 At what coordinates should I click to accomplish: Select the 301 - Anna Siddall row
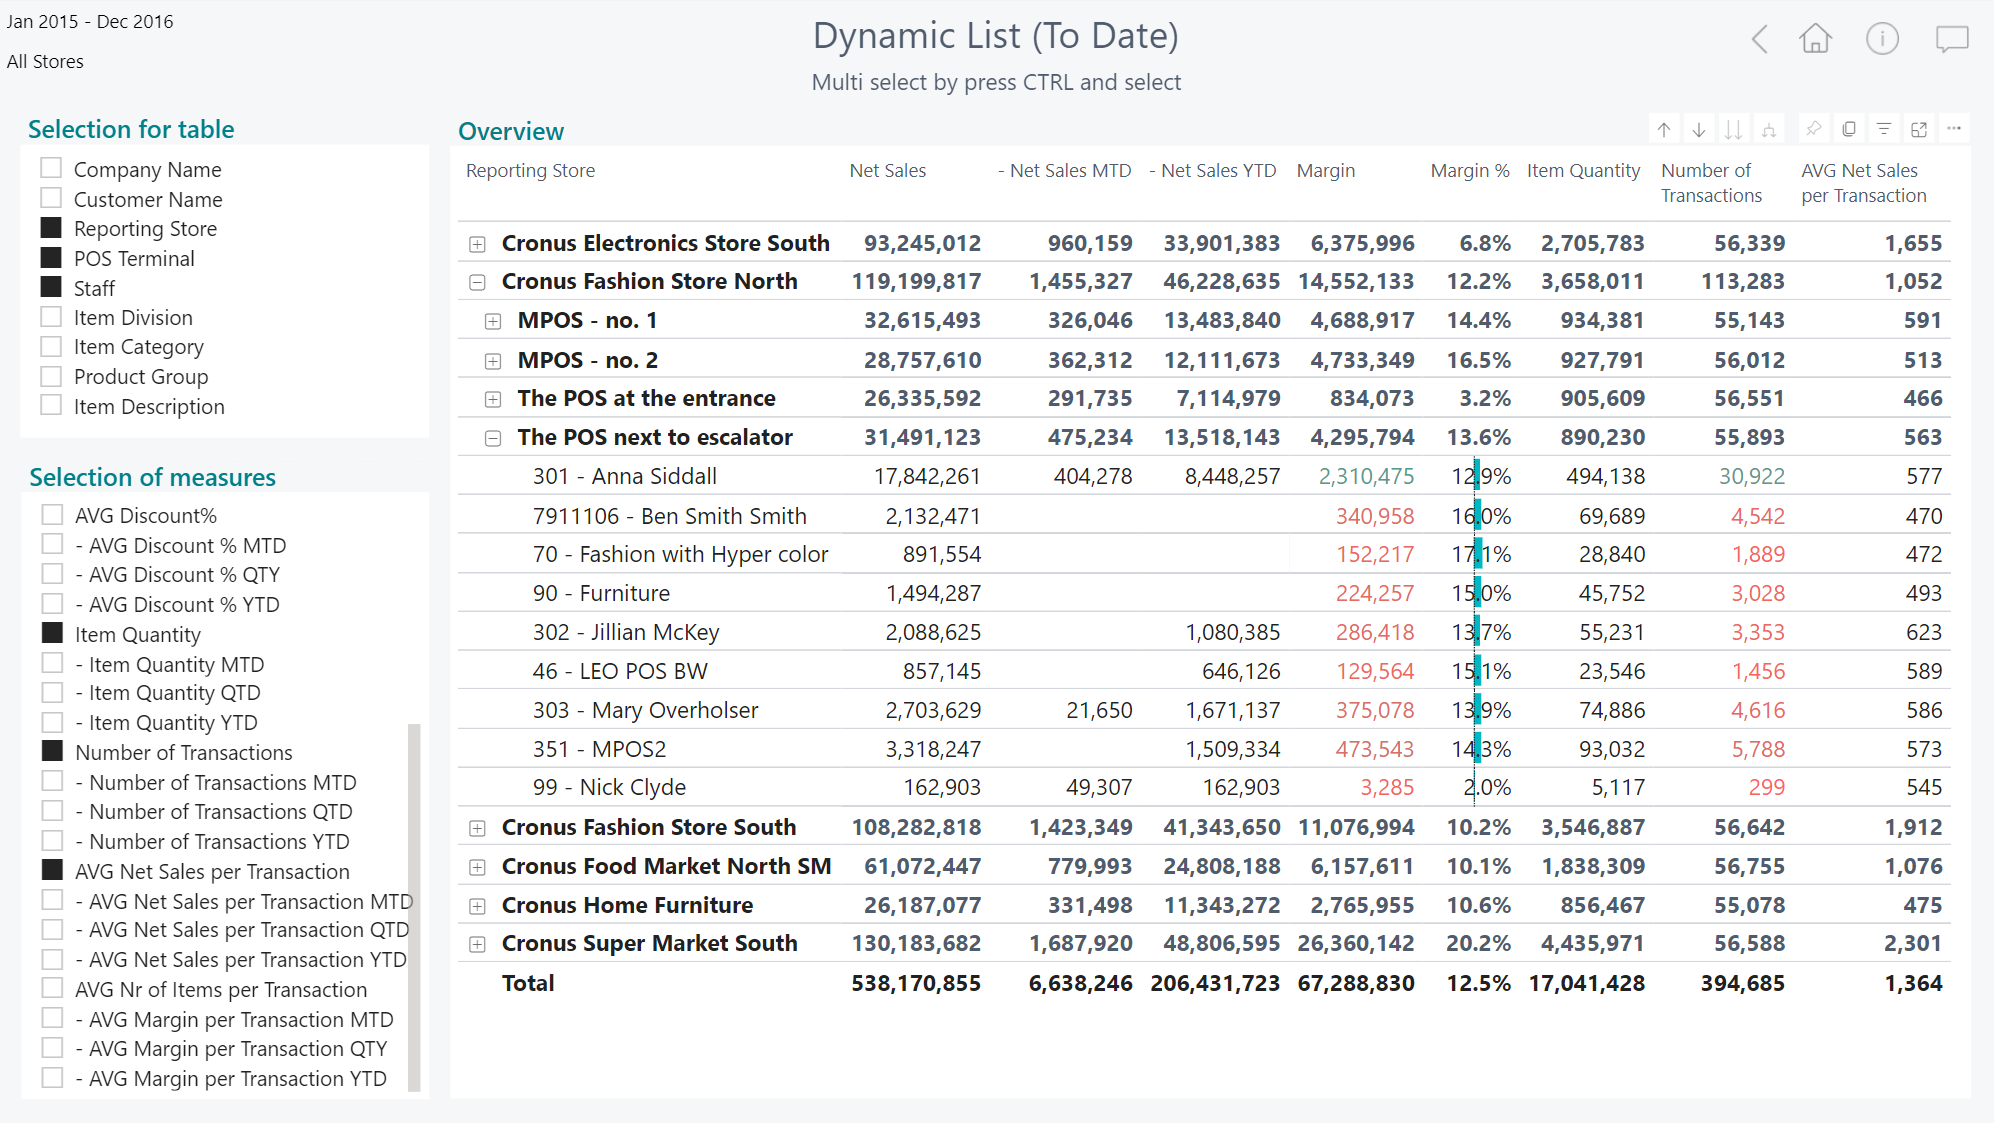pos(624,476)
